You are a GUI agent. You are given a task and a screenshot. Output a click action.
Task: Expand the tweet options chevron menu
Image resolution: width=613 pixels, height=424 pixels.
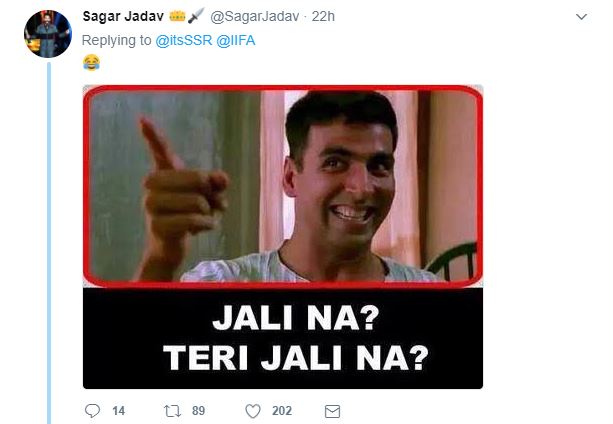coord(581,17)
